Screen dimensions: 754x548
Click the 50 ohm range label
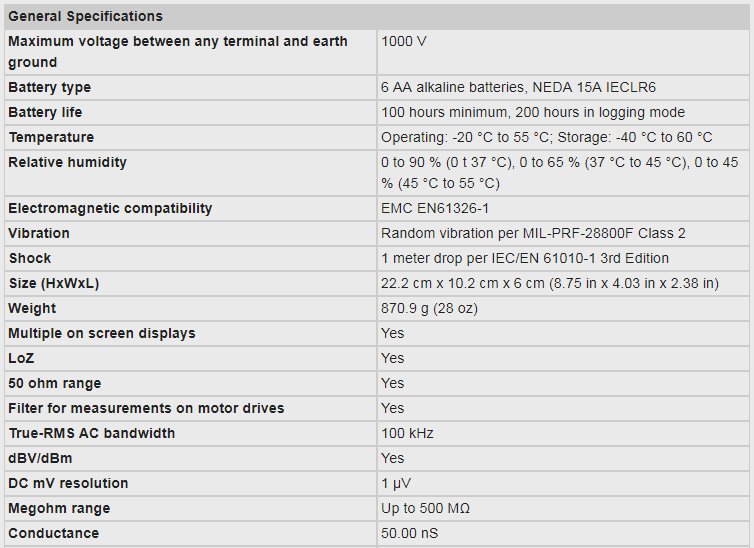tap(55, 383)
